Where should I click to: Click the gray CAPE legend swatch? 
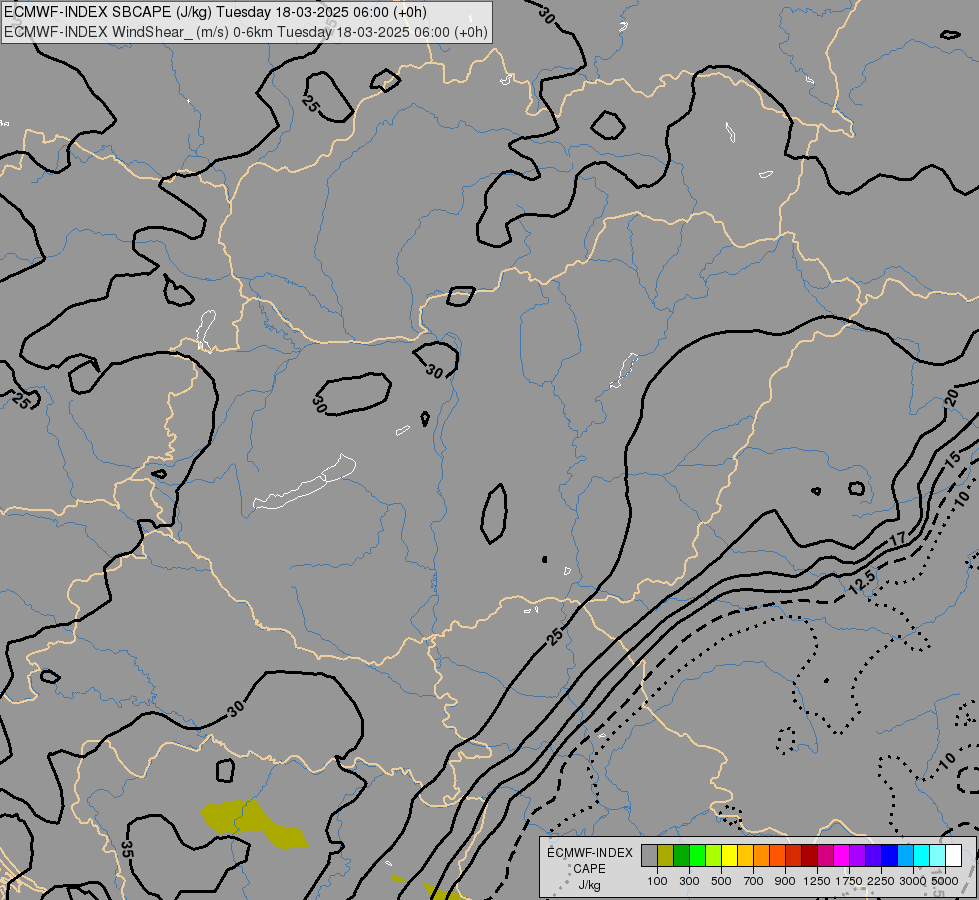(x=649, y=855)
